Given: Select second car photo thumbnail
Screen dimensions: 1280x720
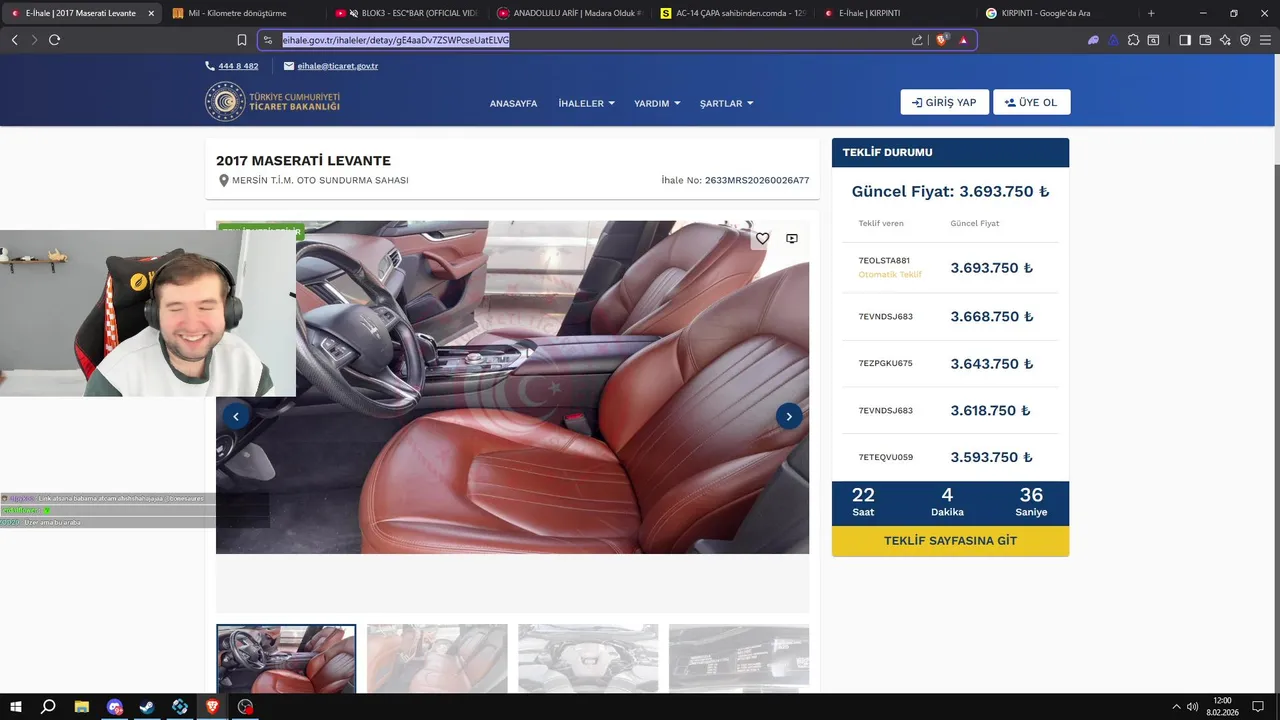Looking at the screenshot, I should pyautogui.click(x=437, y=659).
